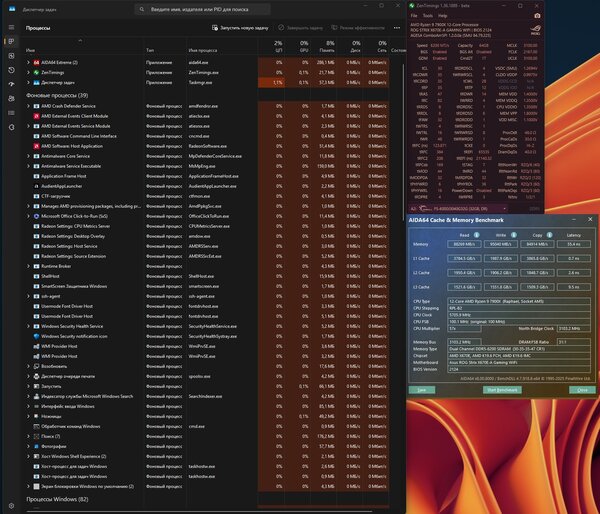Select the ShellHost process row
This screenshot has height=514, width=600.
tap(207, 276)
